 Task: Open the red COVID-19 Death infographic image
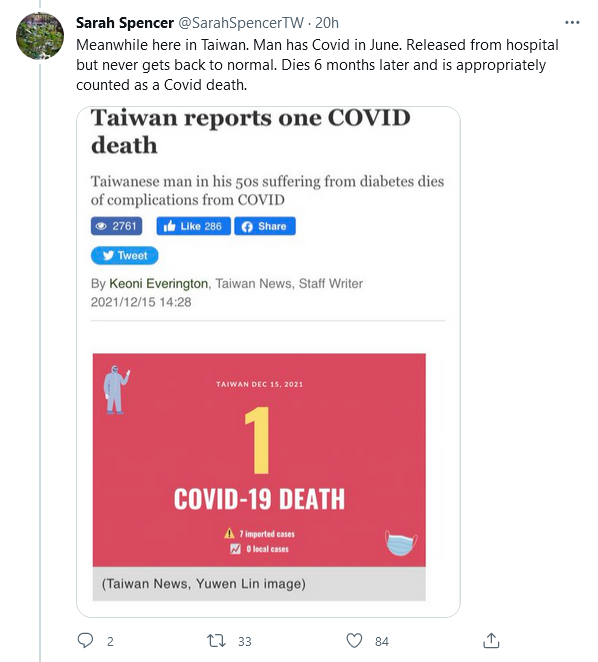click(x=259, y=460)
